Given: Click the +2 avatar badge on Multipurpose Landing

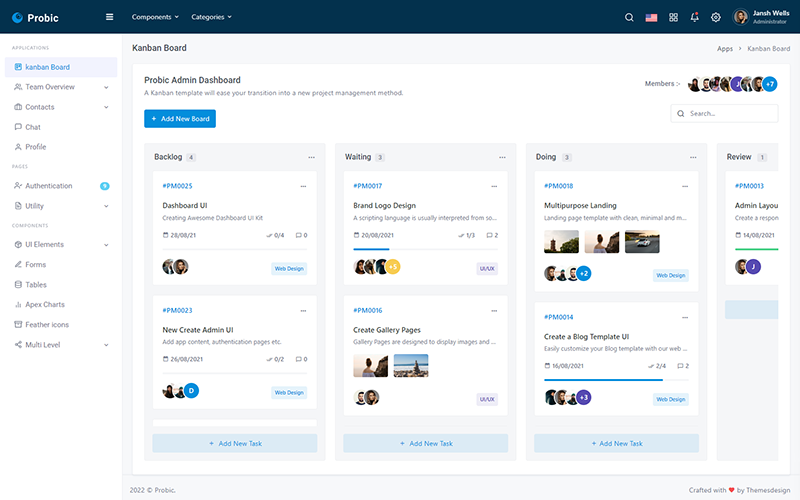Looking at the screenshot, I should click(584, 273).
